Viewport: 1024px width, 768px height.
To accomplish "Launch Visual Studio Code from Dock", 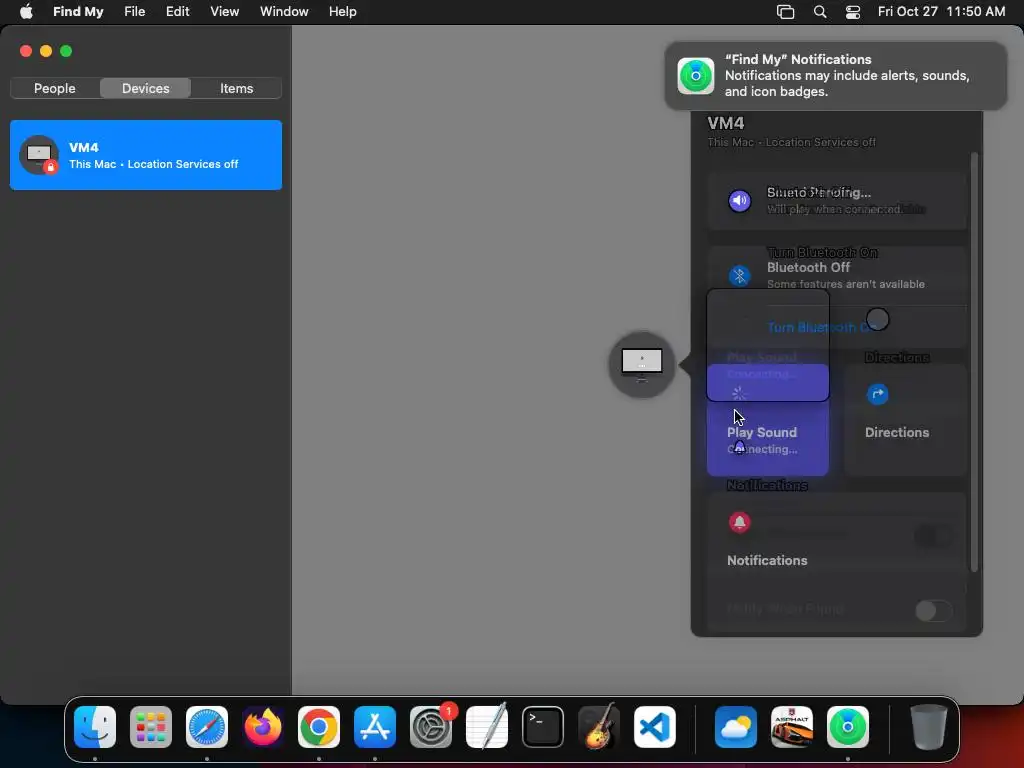I will [655, 727].
